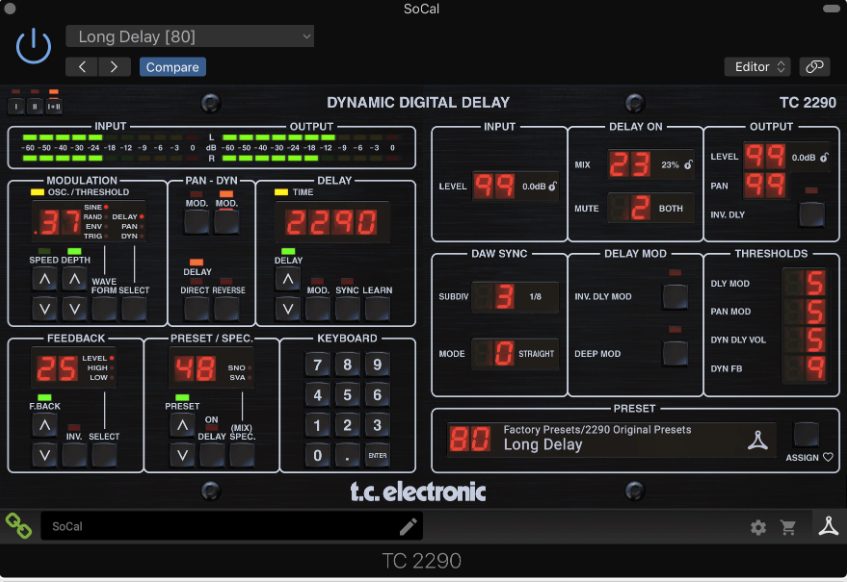
Task: Click the MUTE BOTH value display
Action: [651, 208]
